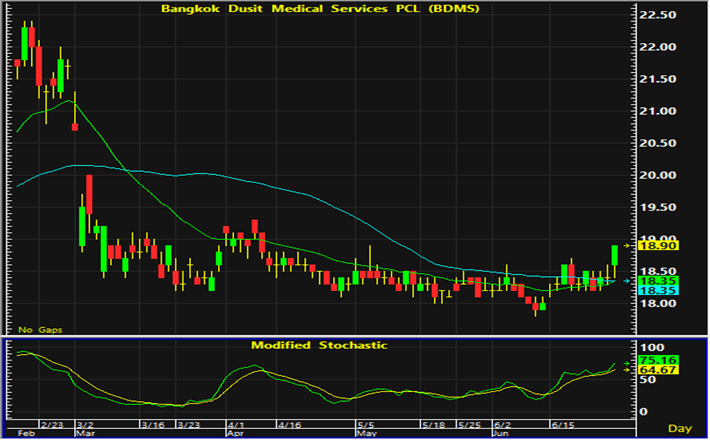Viewport: 710px width, 440px height.
Task: Click the 4/1 date marker
Action: coord(237,425)
